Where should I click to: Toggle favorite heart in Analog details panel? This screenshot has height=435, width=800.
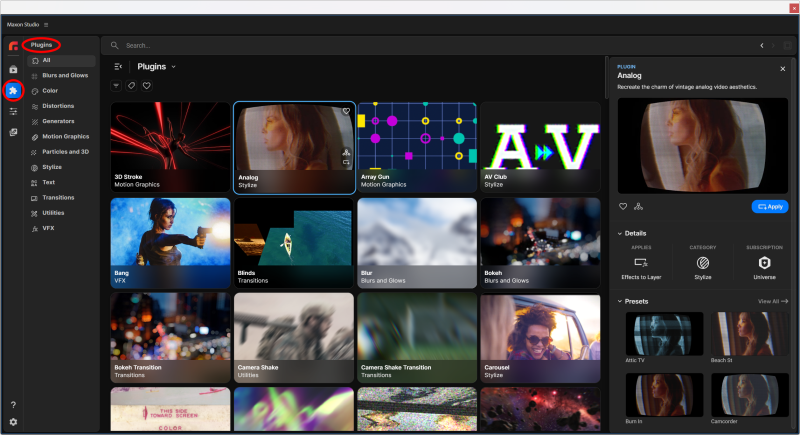623,207
